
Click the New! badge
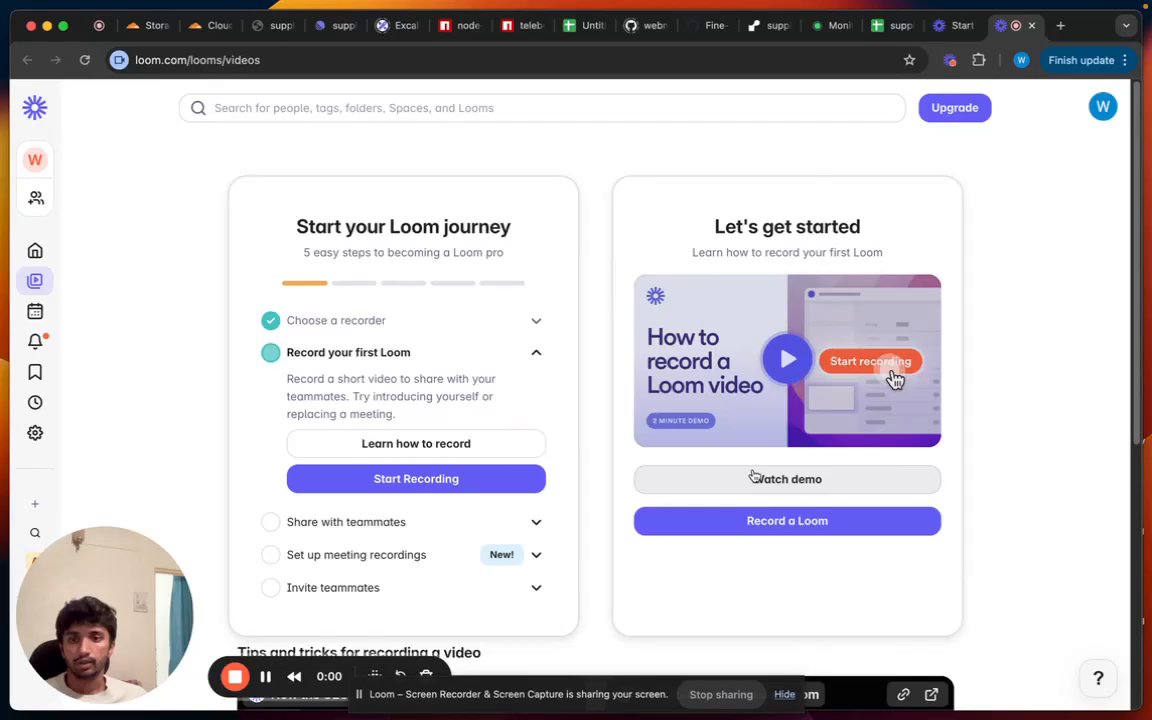501,555
